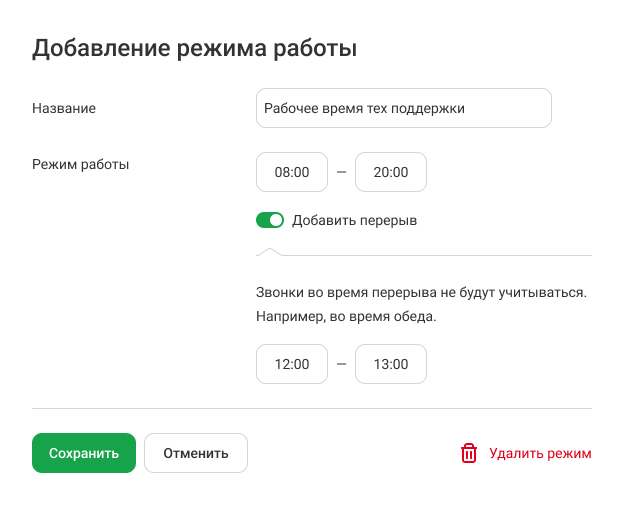
Task: Turn off the Добавить перерыв switch
Action: (x=270, y=220)
